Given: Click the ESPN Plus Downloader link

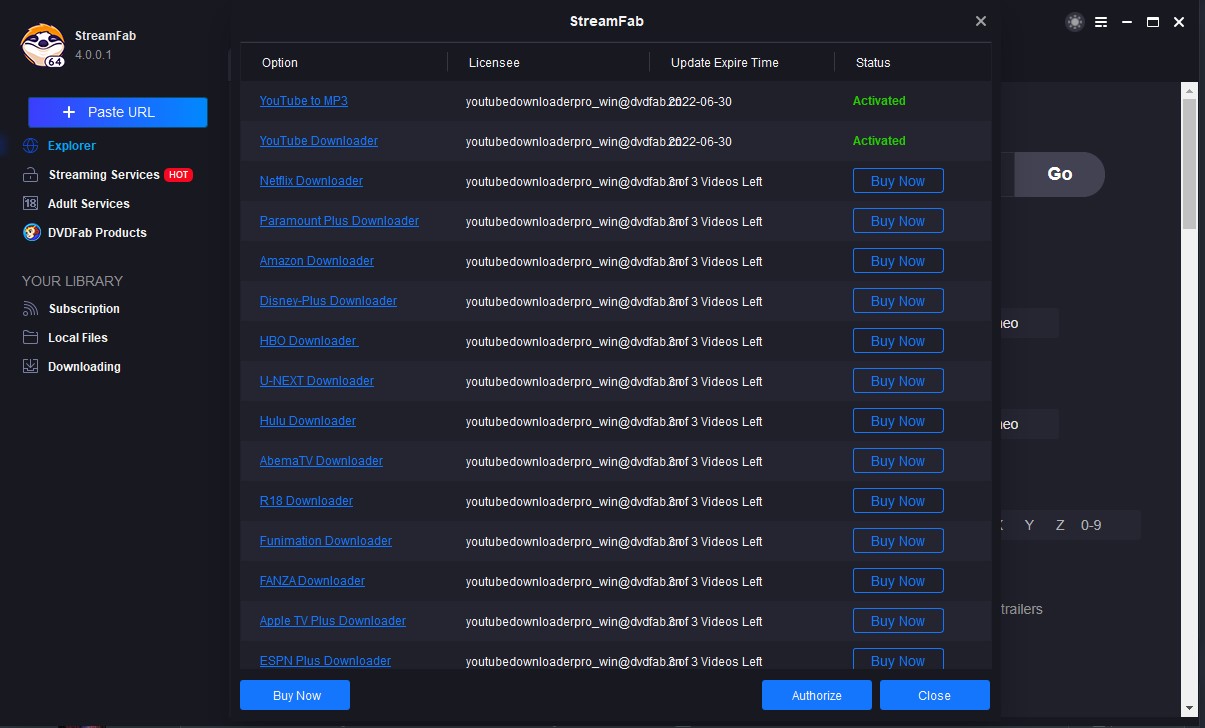Looking at the screenshot, I should (325, 661).
